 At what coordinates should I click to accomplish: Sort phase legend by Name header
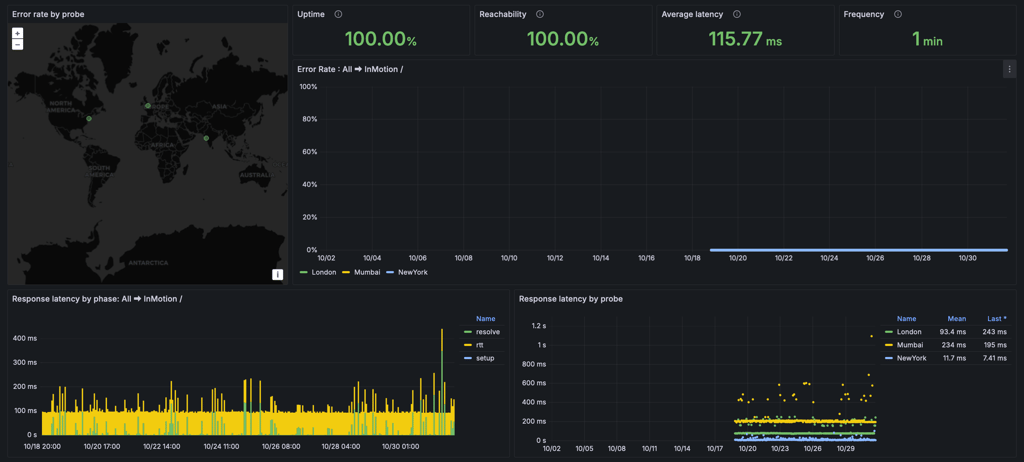point(485,319)
